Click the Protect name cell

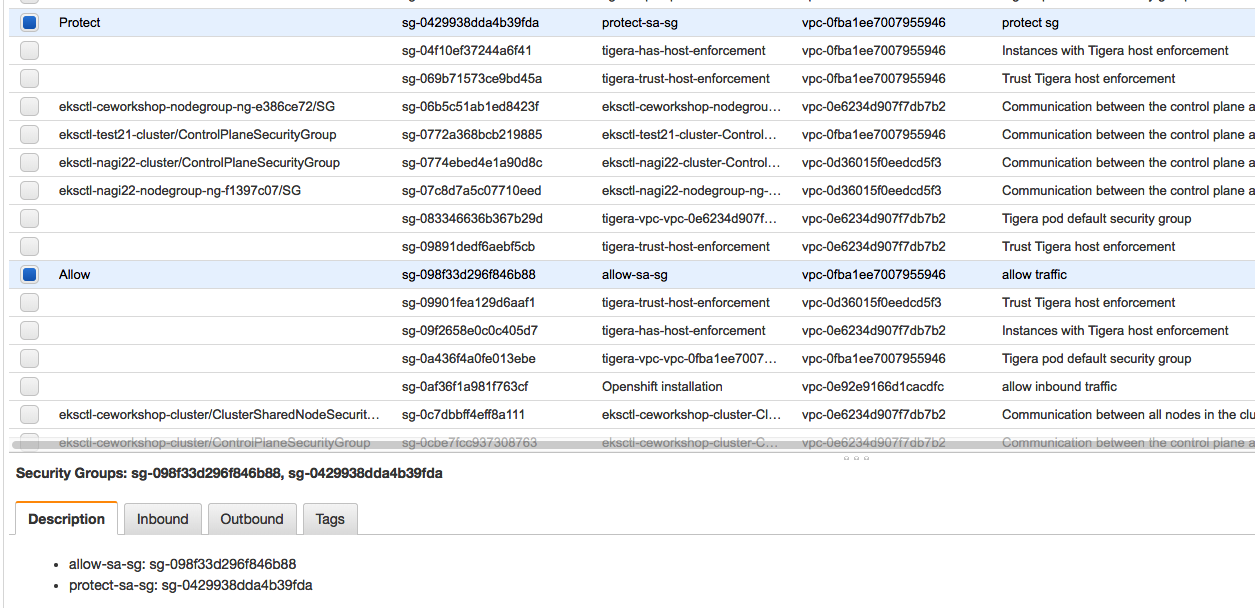80,22
